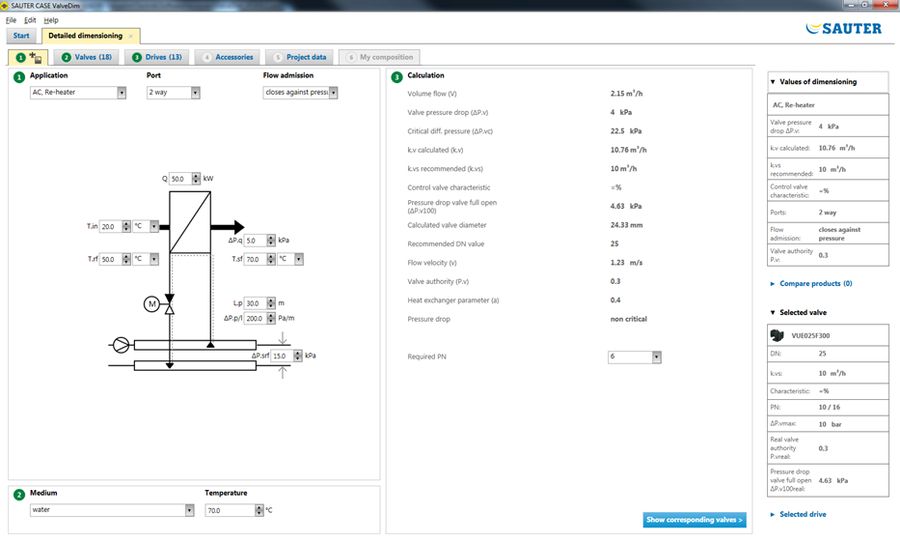Screen dimensions: 900x542
Task: Close the Detailed dimensioning tab
Action: (130, 36)
